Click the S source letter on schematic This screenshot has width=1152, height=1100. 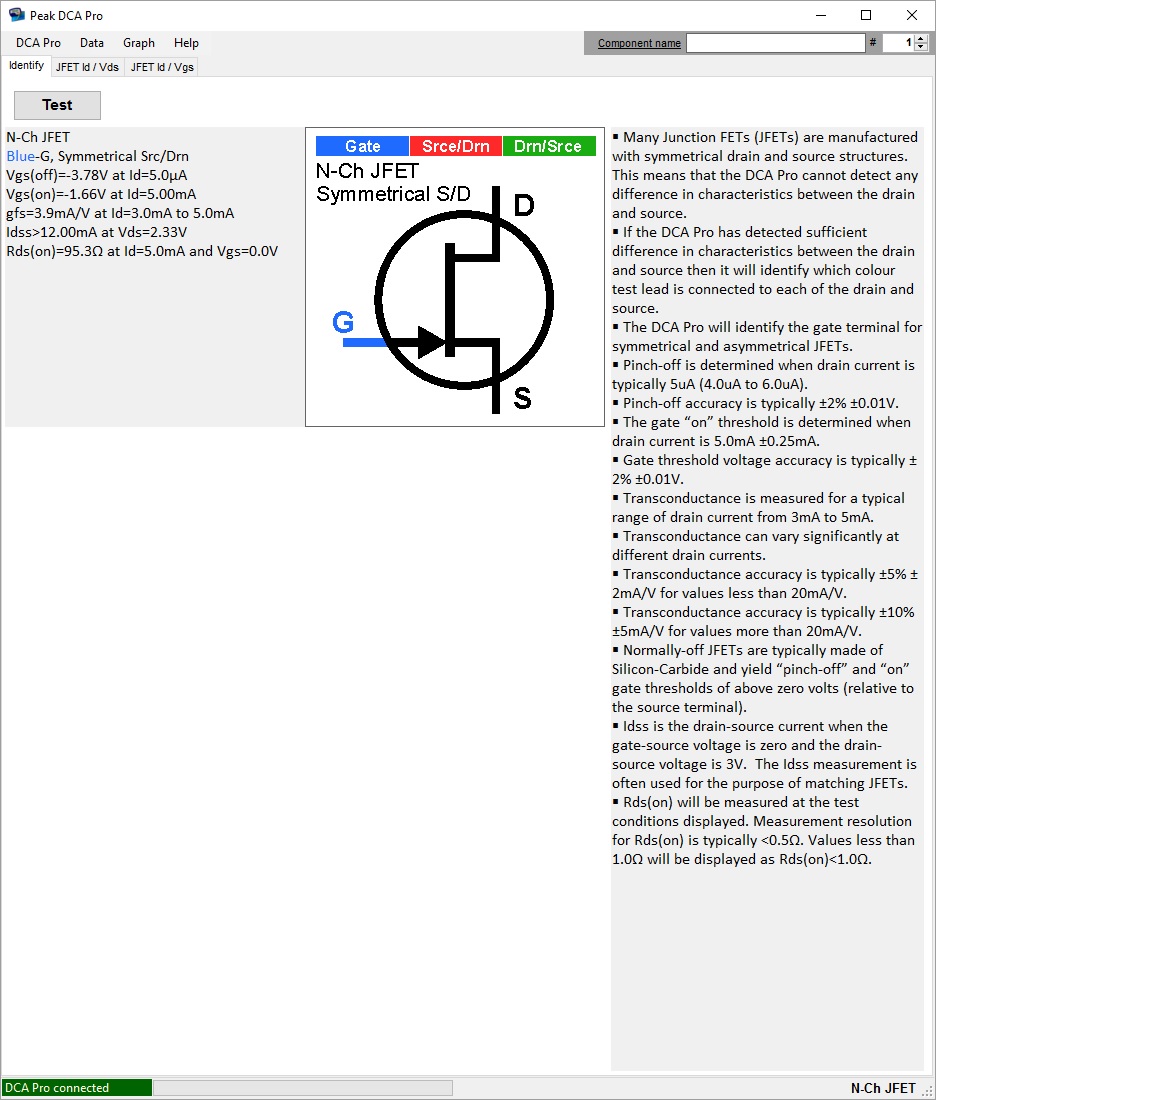(x=522, y=398)
